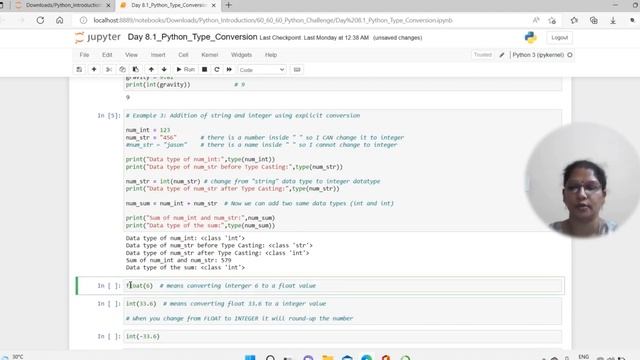Insert a cell below with plus icon
This screenshot has height=360, width=640.
click(94, 70)
